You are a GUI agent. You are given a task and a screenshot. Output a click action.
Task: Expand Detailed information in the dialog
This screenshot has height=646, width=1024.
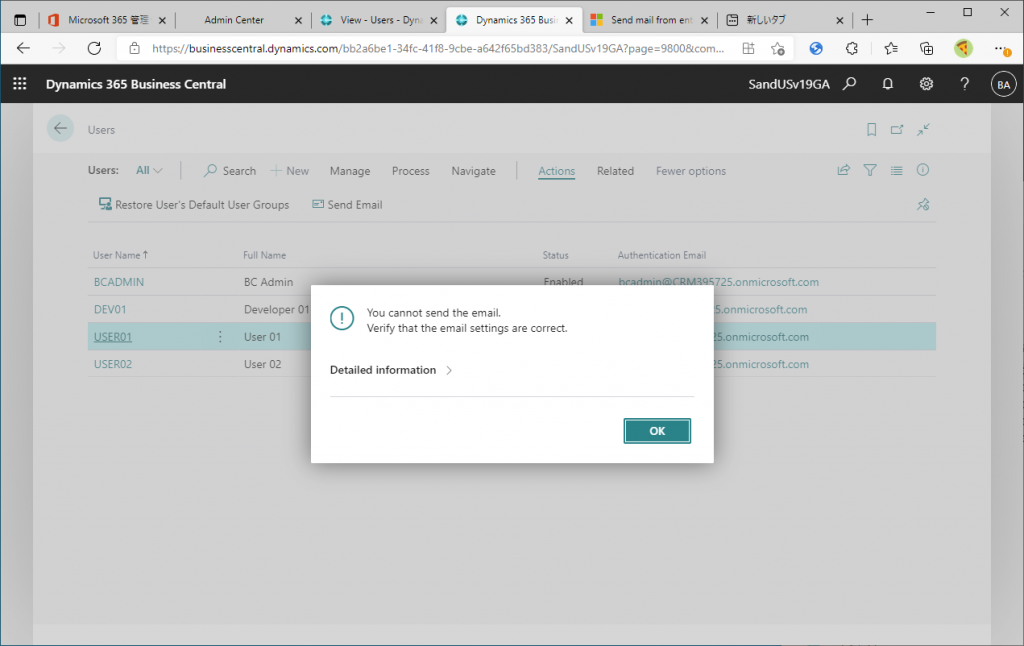click(391, 370)
